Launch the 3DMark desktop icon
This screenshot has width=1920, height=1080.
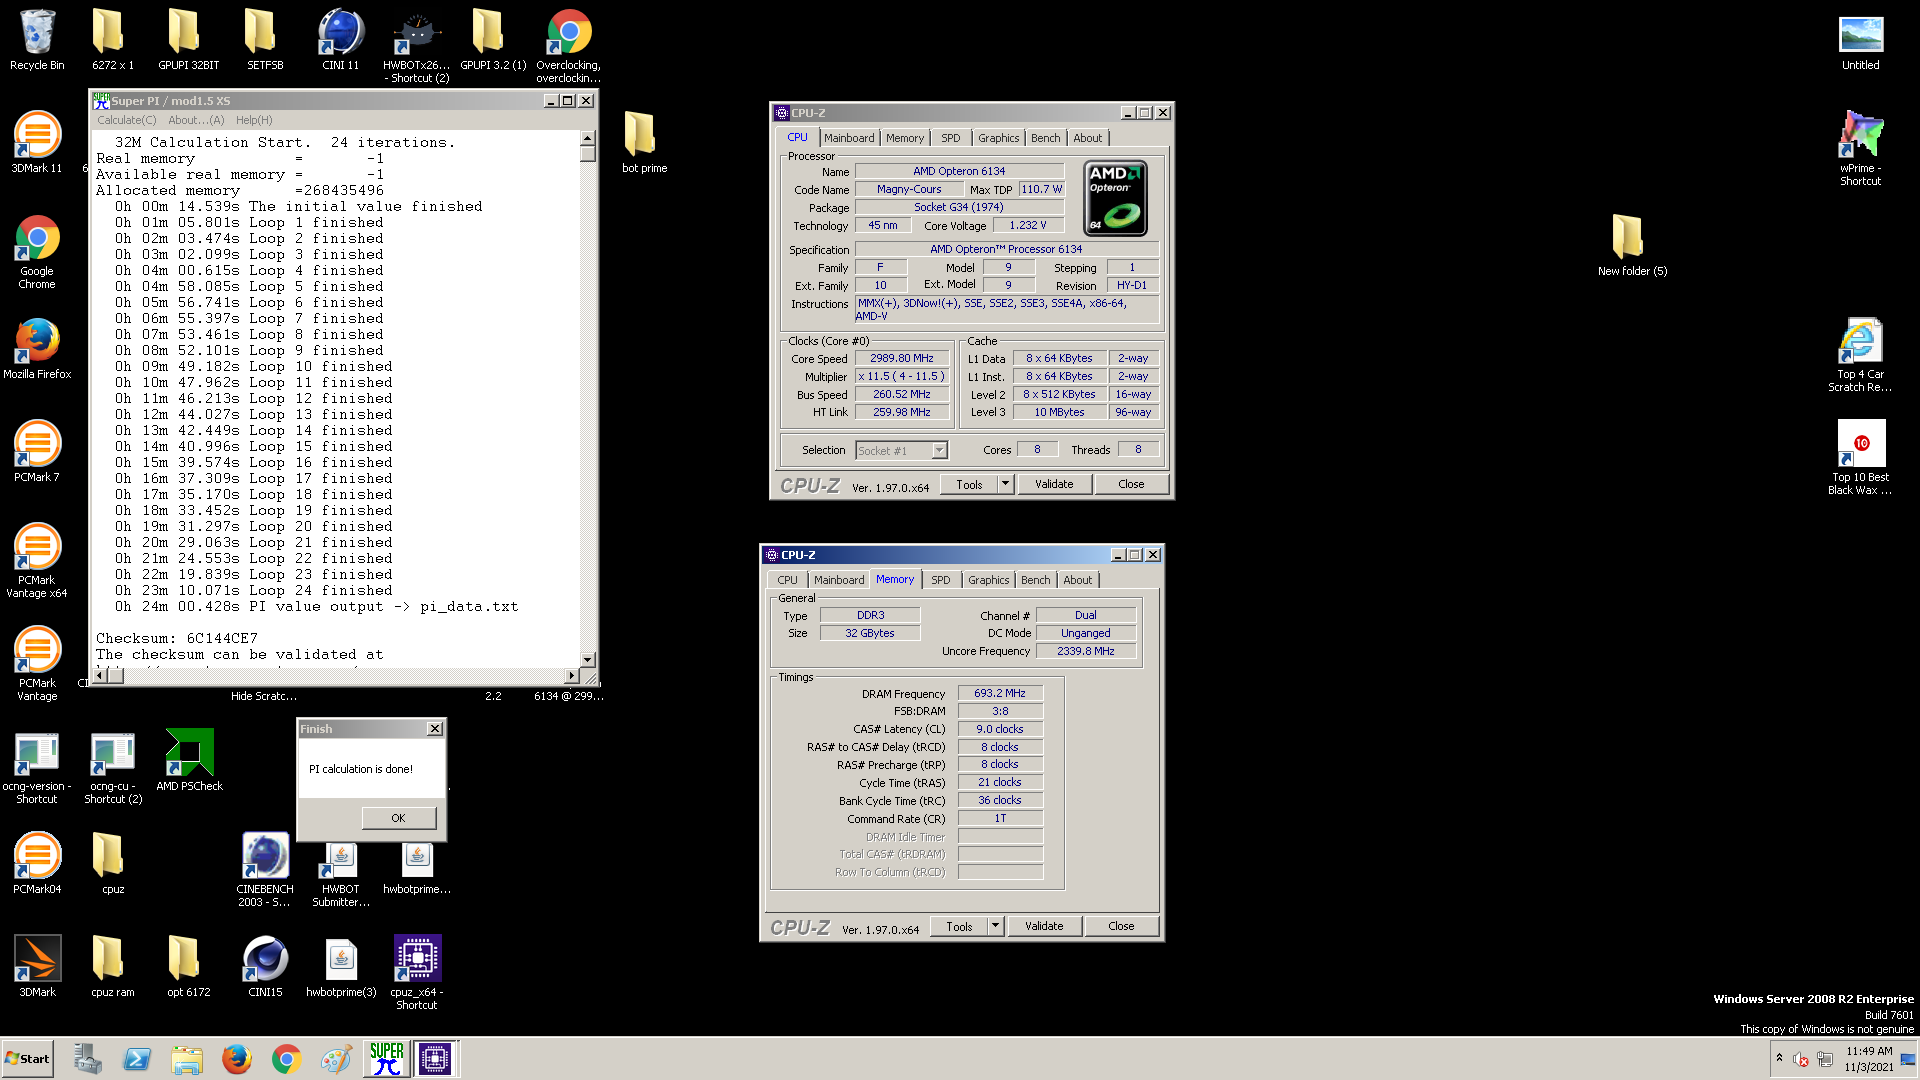37,967
